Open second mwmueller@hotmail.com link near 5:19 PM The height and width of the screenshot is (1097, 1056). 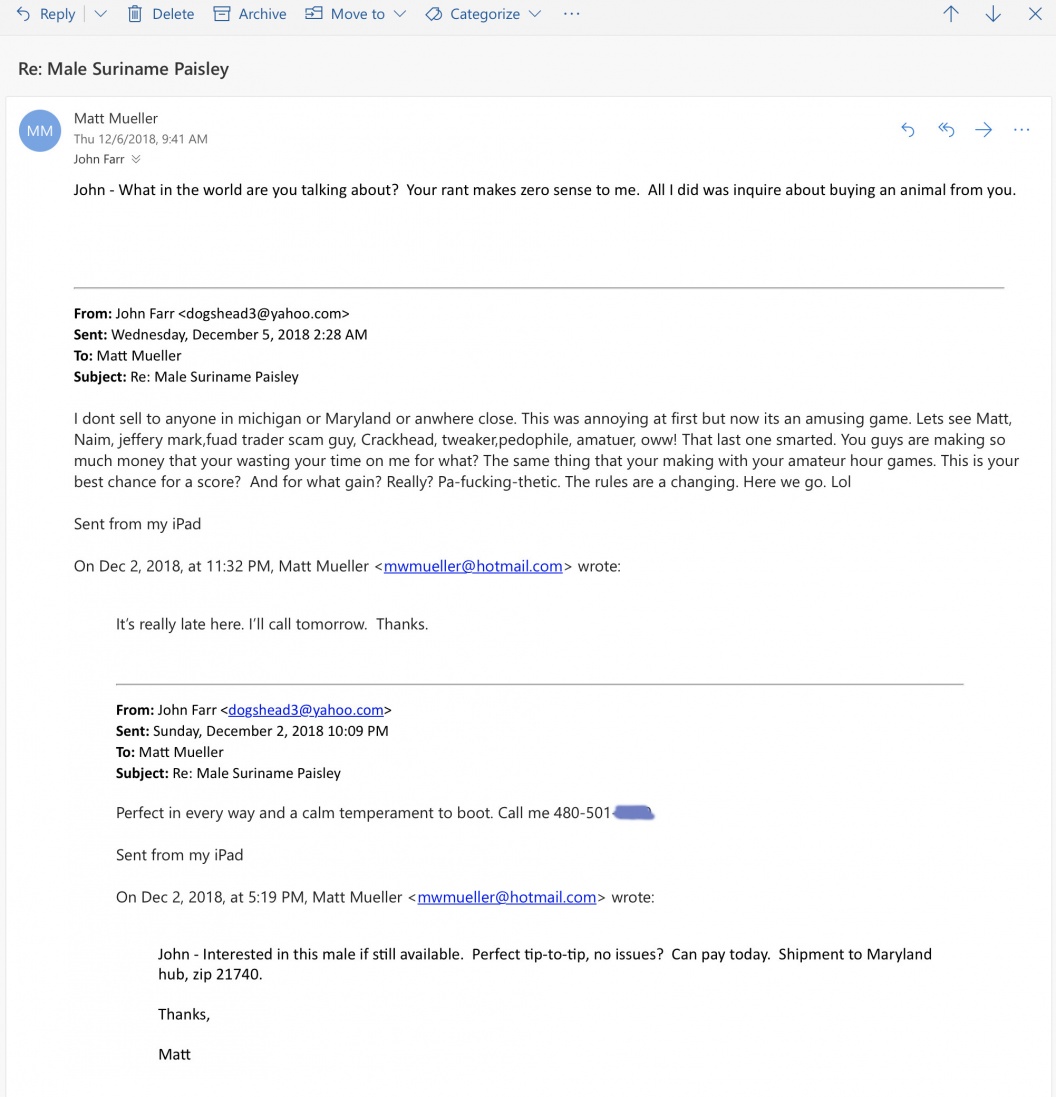507,897
